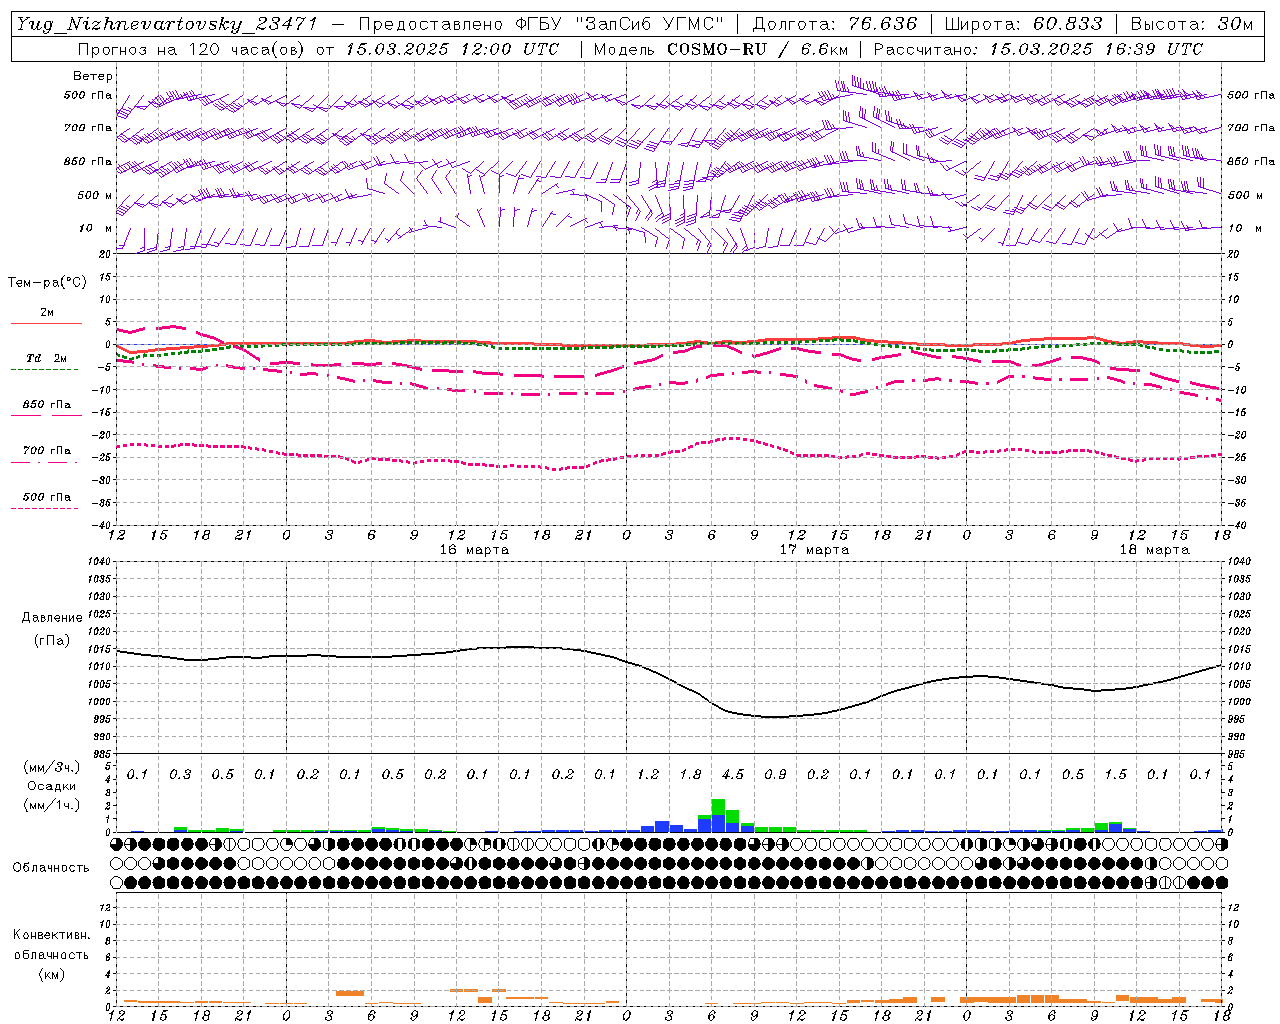This screenshot has width=1280, height=1024.
Task: Click the 'Тем-ра(°C)' temperature panel label
Action: pos(47,283)
